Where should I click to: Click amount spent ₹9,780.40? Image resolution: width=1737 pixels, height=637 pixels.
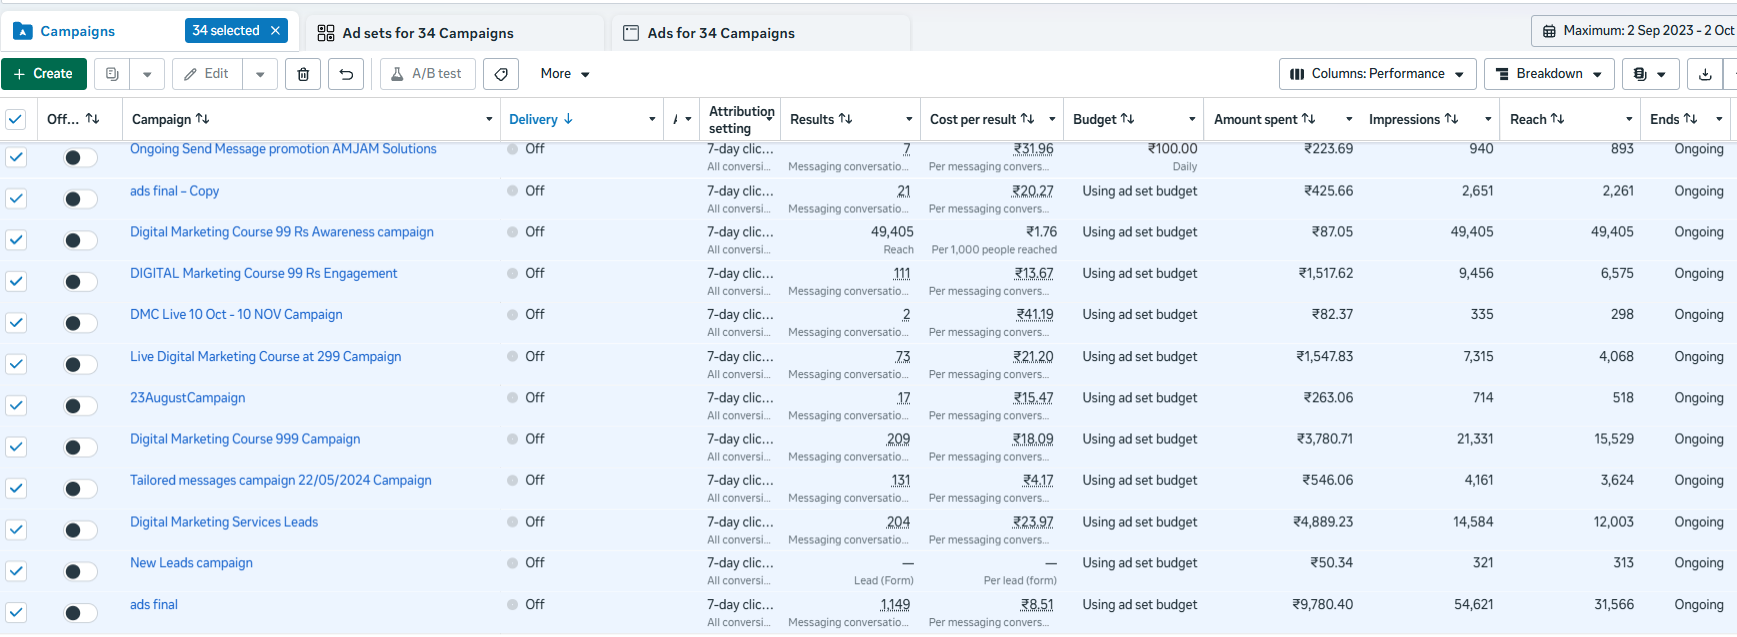coord(1322,605)
